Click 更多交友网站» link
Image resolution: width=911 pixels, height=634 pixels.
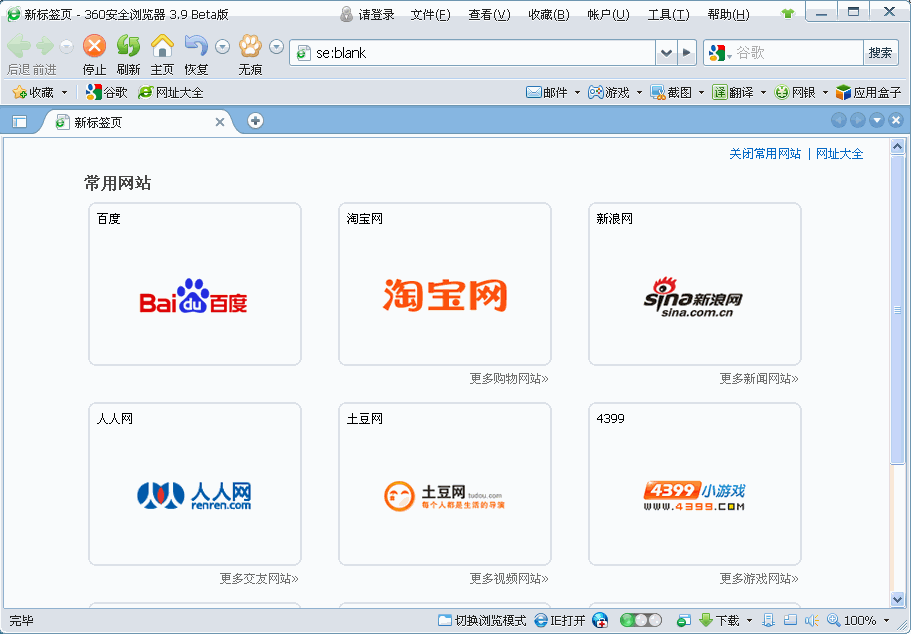(x=259, y=579)
